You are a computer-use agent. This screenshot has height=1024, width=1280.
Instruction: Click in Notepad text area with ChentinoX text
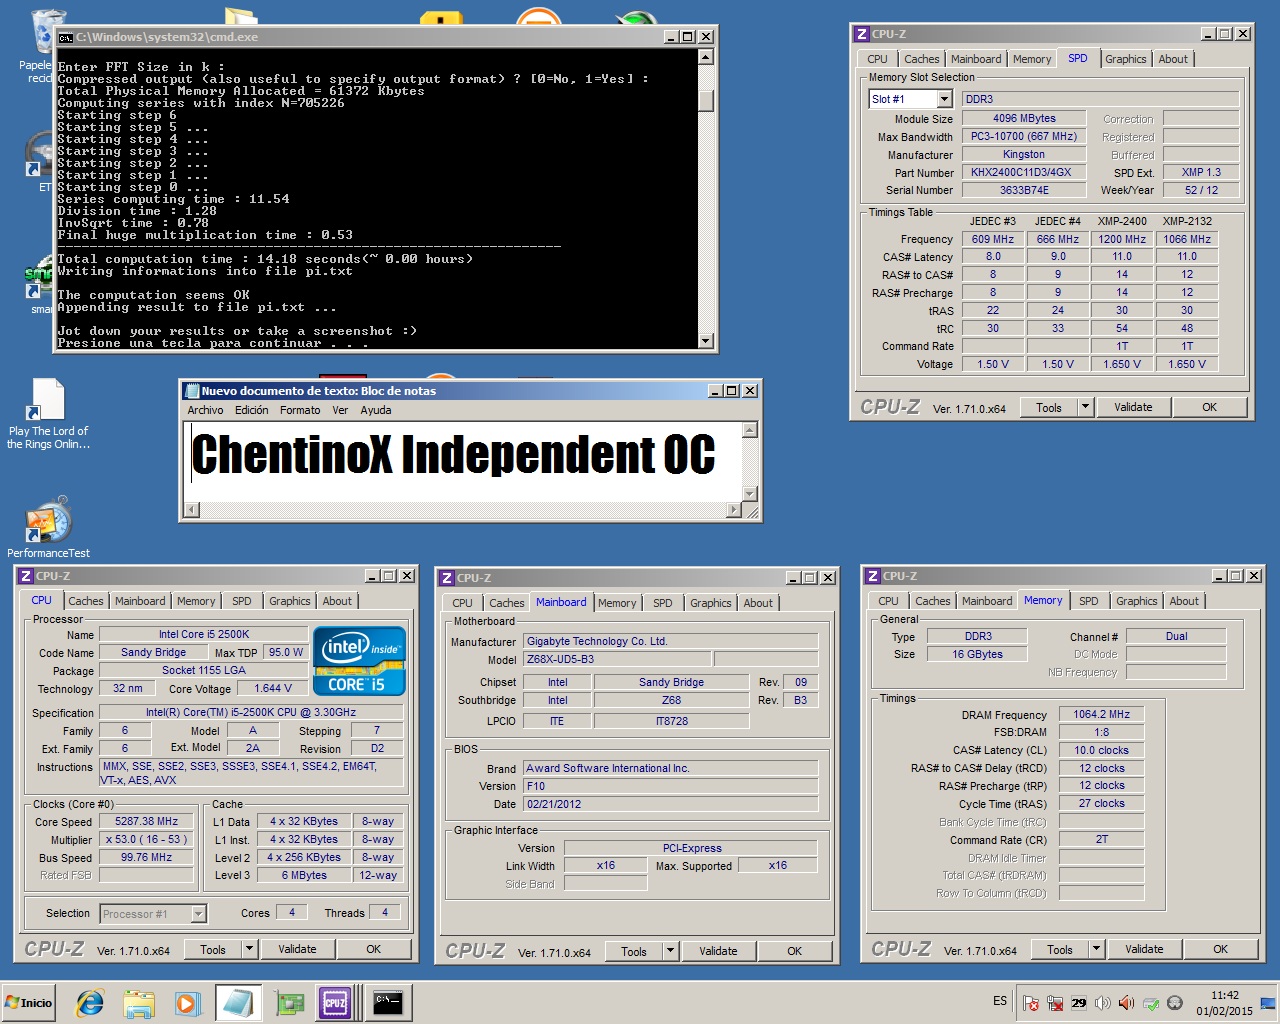pos(461,461)
